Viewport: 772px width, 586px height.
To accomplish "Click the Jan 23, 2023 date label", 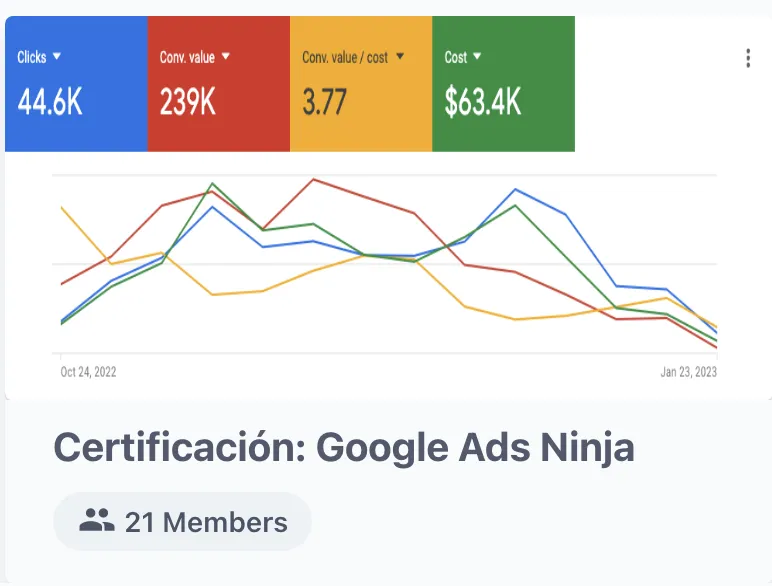I will (688, 372).
